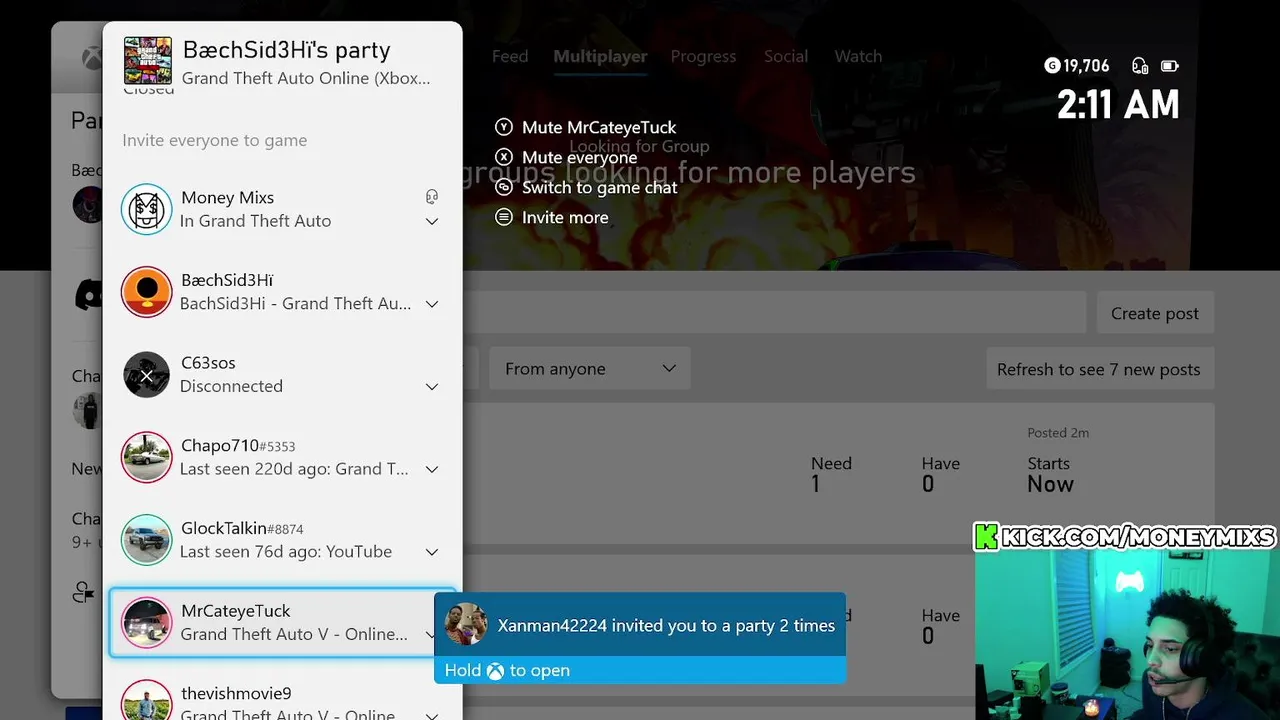Click Xbox logo in guide header
The image size is (1280, 720).
[x=91, y=58]
